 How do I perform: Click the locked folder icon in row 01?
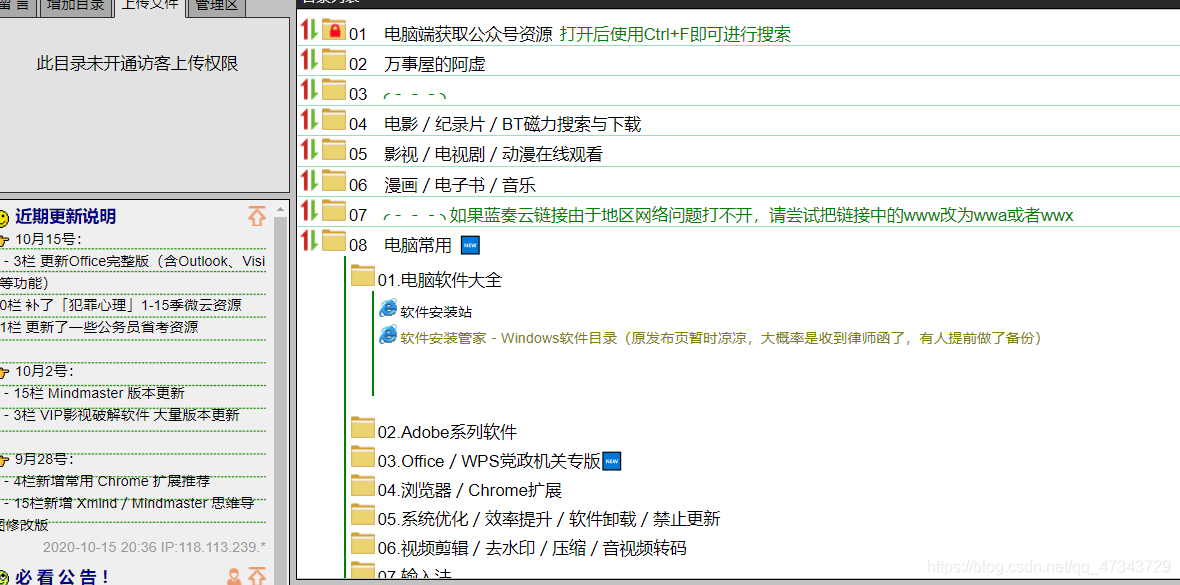pyautogui.click(x=333, y=30)
